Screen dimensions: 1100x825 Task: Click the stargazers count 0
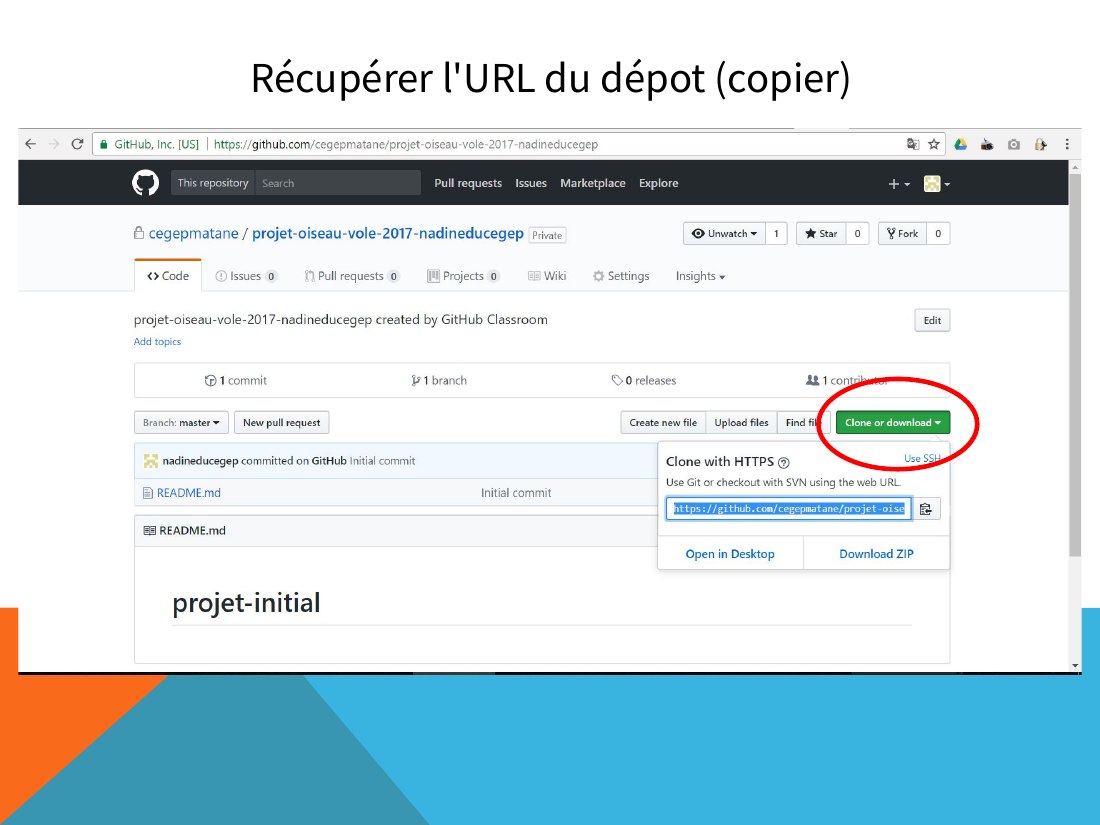point(857,234)
